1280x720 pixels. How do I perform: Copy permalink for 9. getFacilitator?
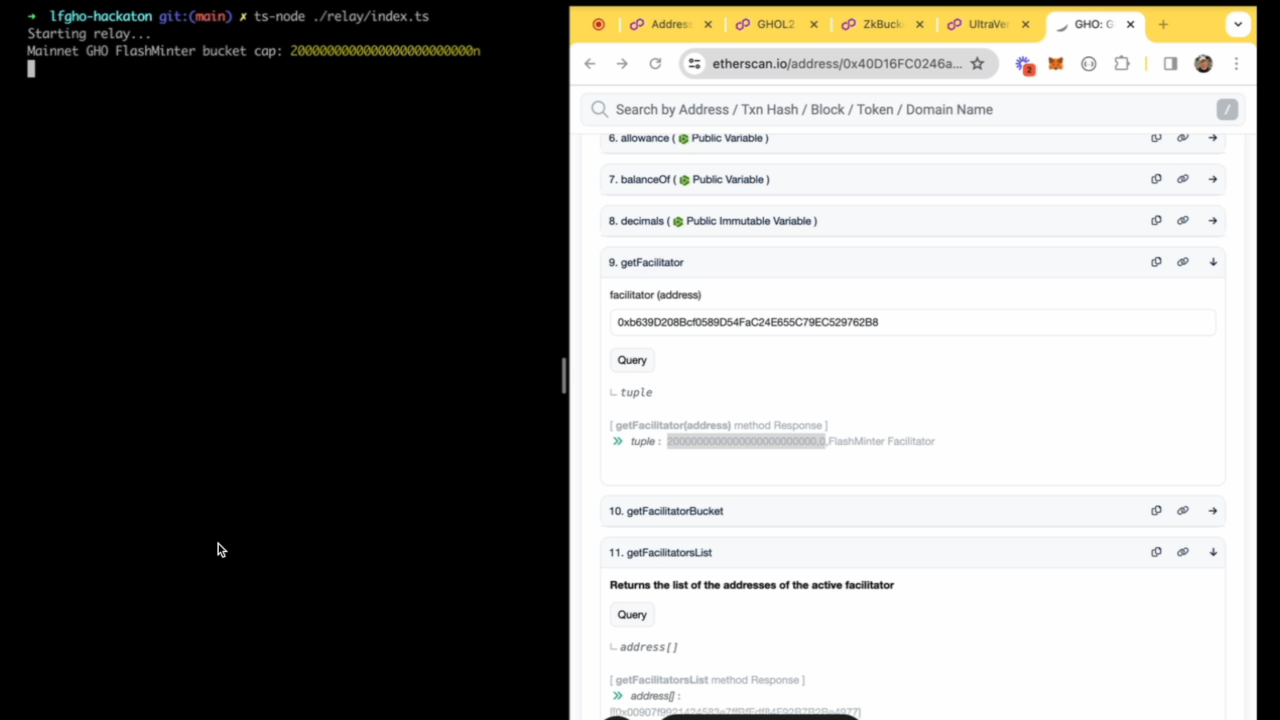[1183, 262]
